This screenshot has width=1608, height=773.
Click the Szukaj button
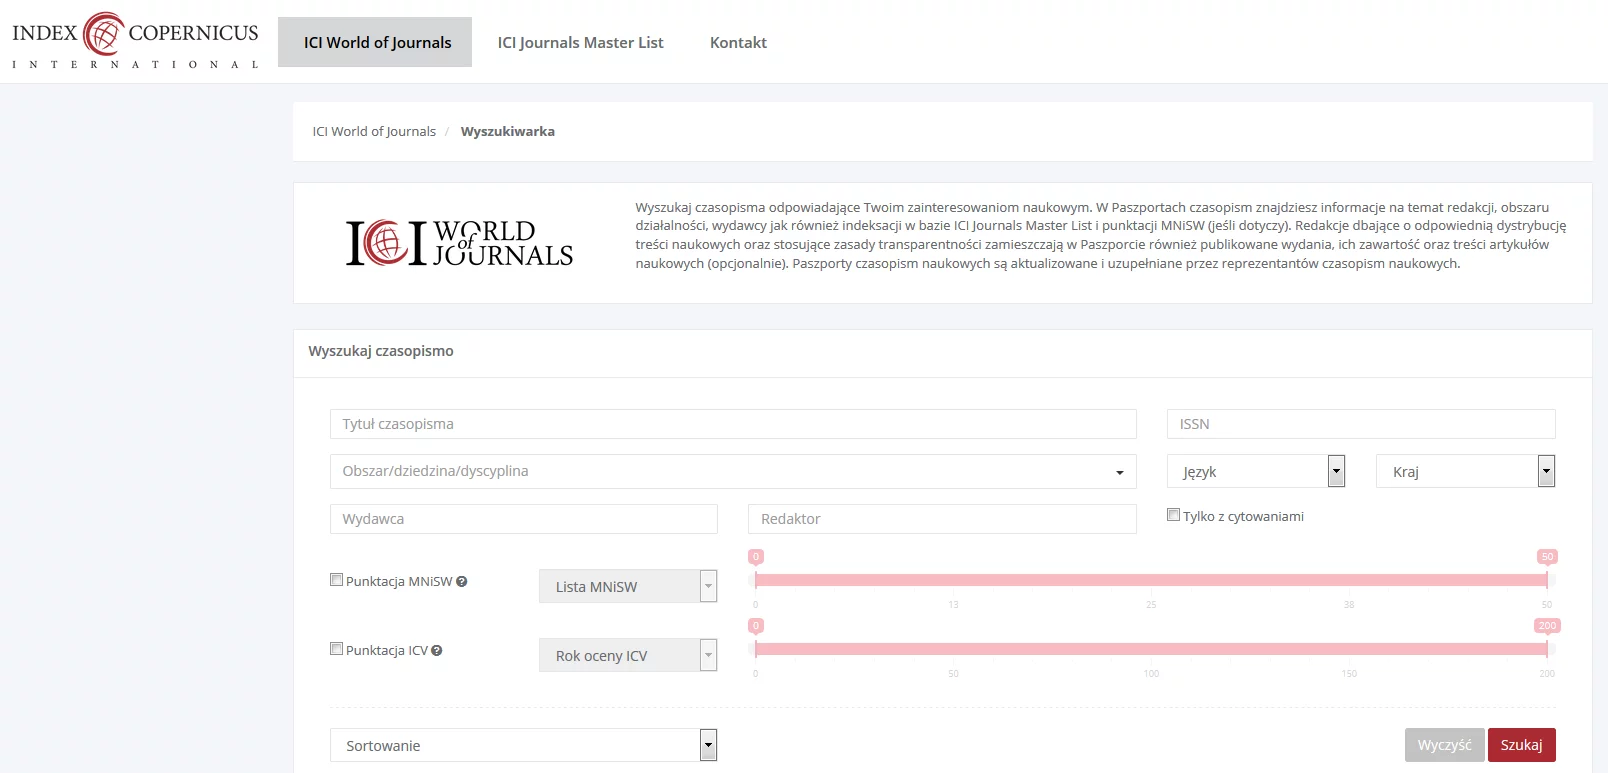(1522, 745)
